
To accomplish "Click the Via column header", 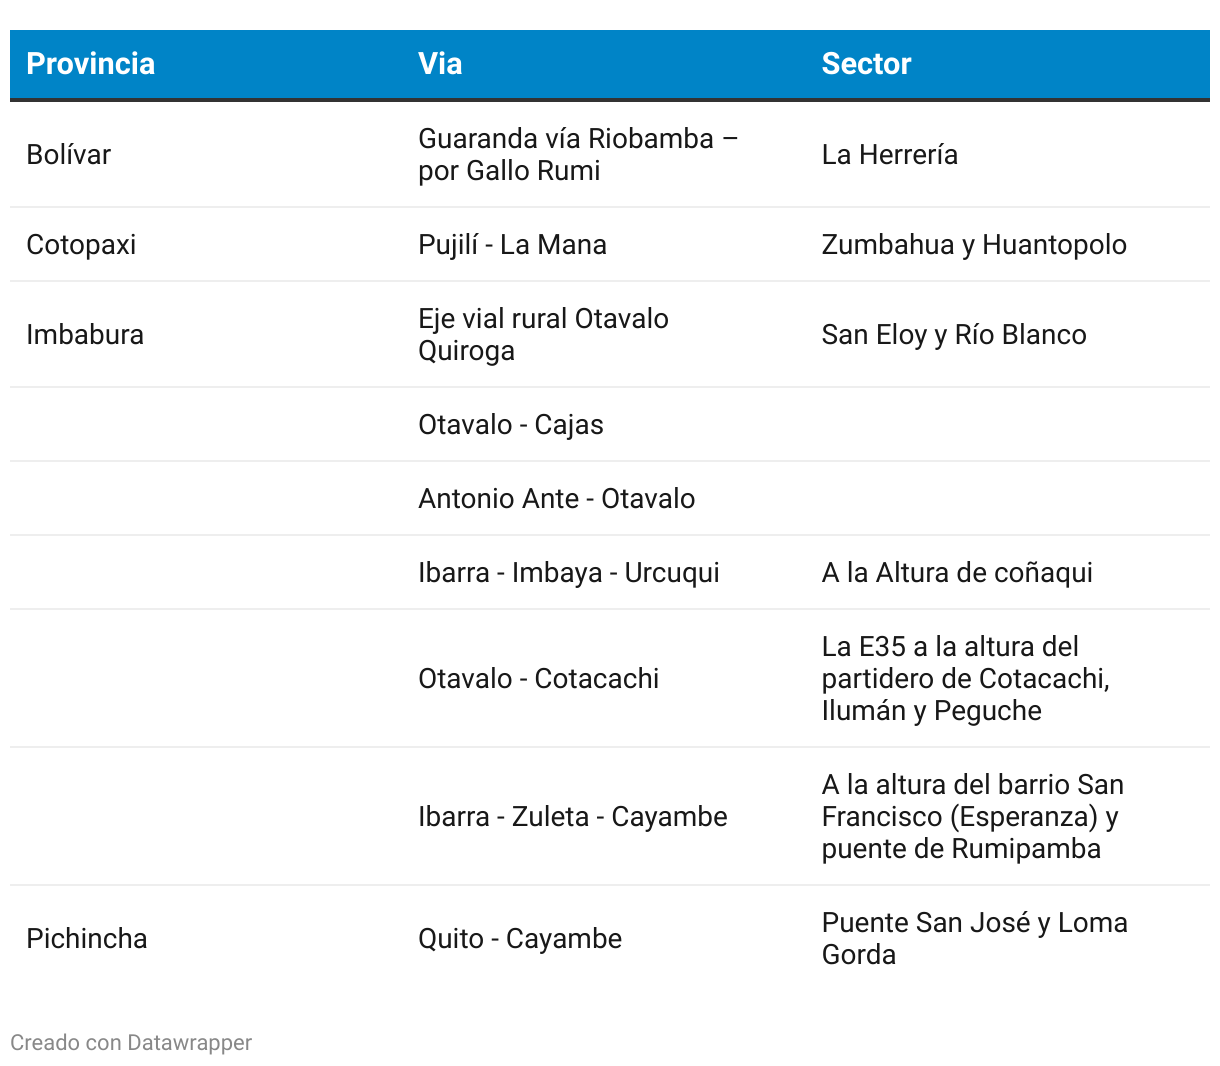I will pyautogui.click(x=440, y=64).
